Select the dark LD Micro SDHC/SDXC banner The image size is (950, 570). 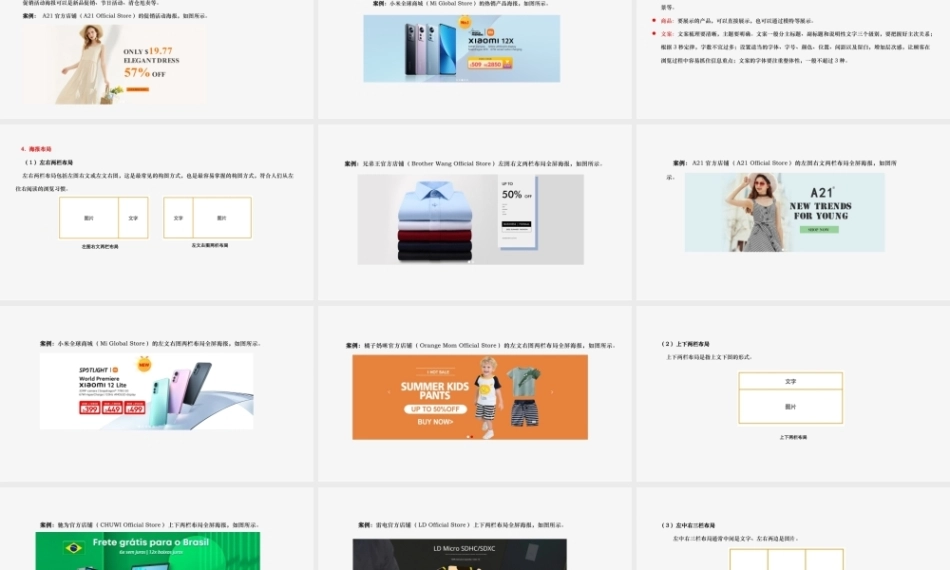click(460, 554)
